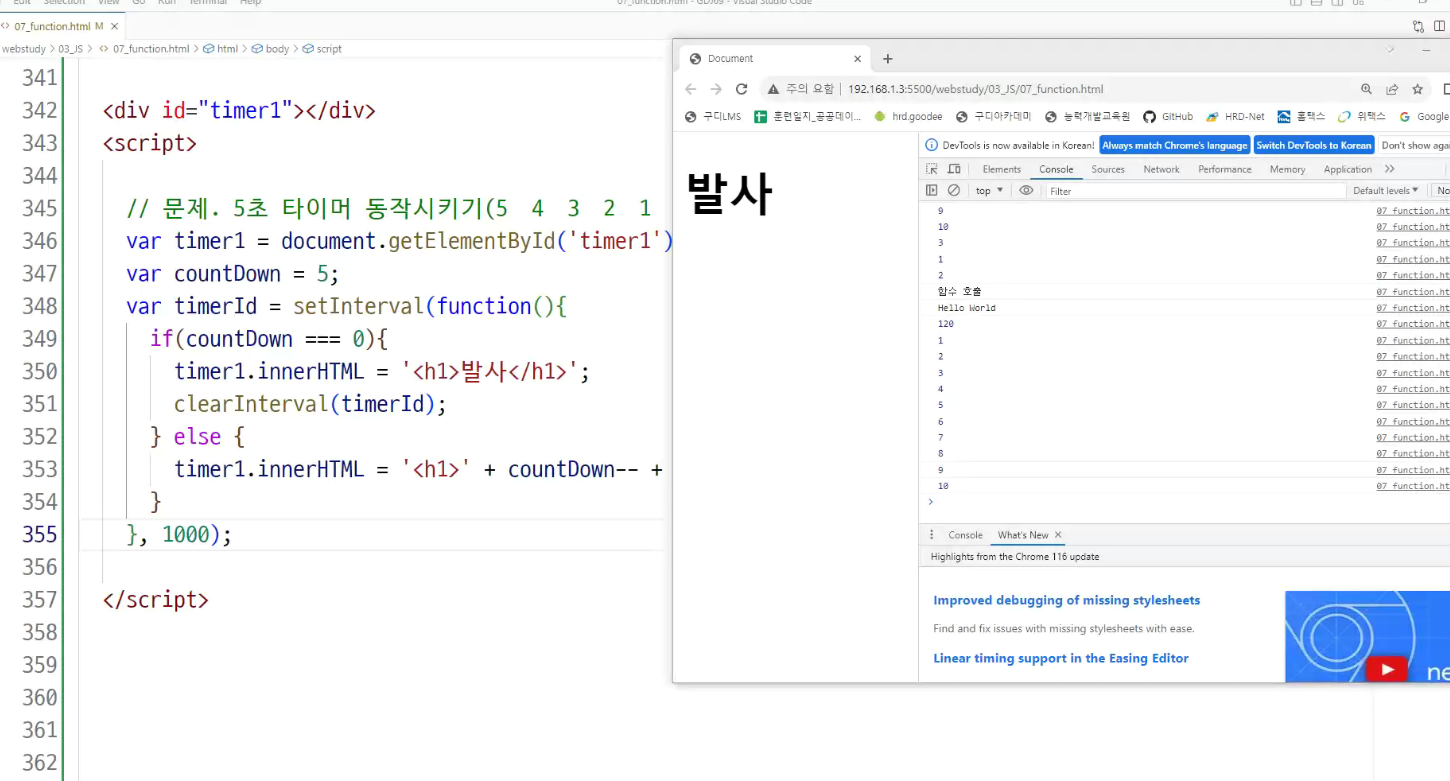This screenshot has height=781, width=1450.
Task: Open the Default levels dropdown
Action: tap(1385, 190)
